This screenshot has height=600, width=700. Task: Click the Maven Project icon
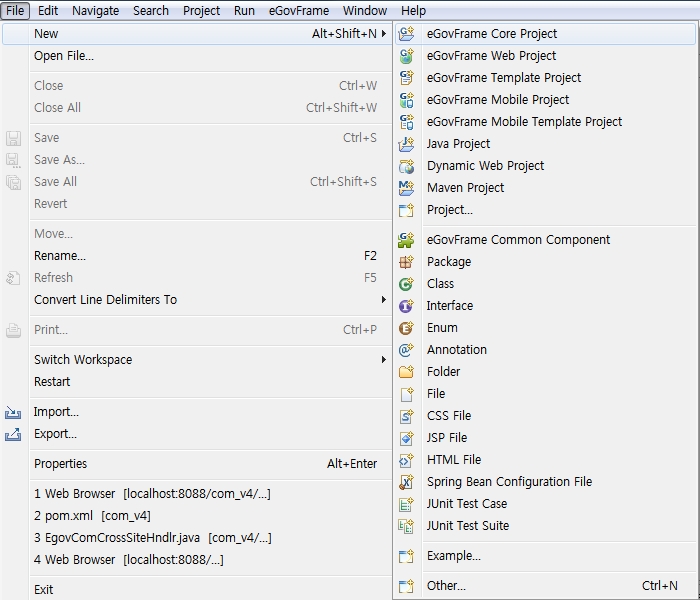406,188
